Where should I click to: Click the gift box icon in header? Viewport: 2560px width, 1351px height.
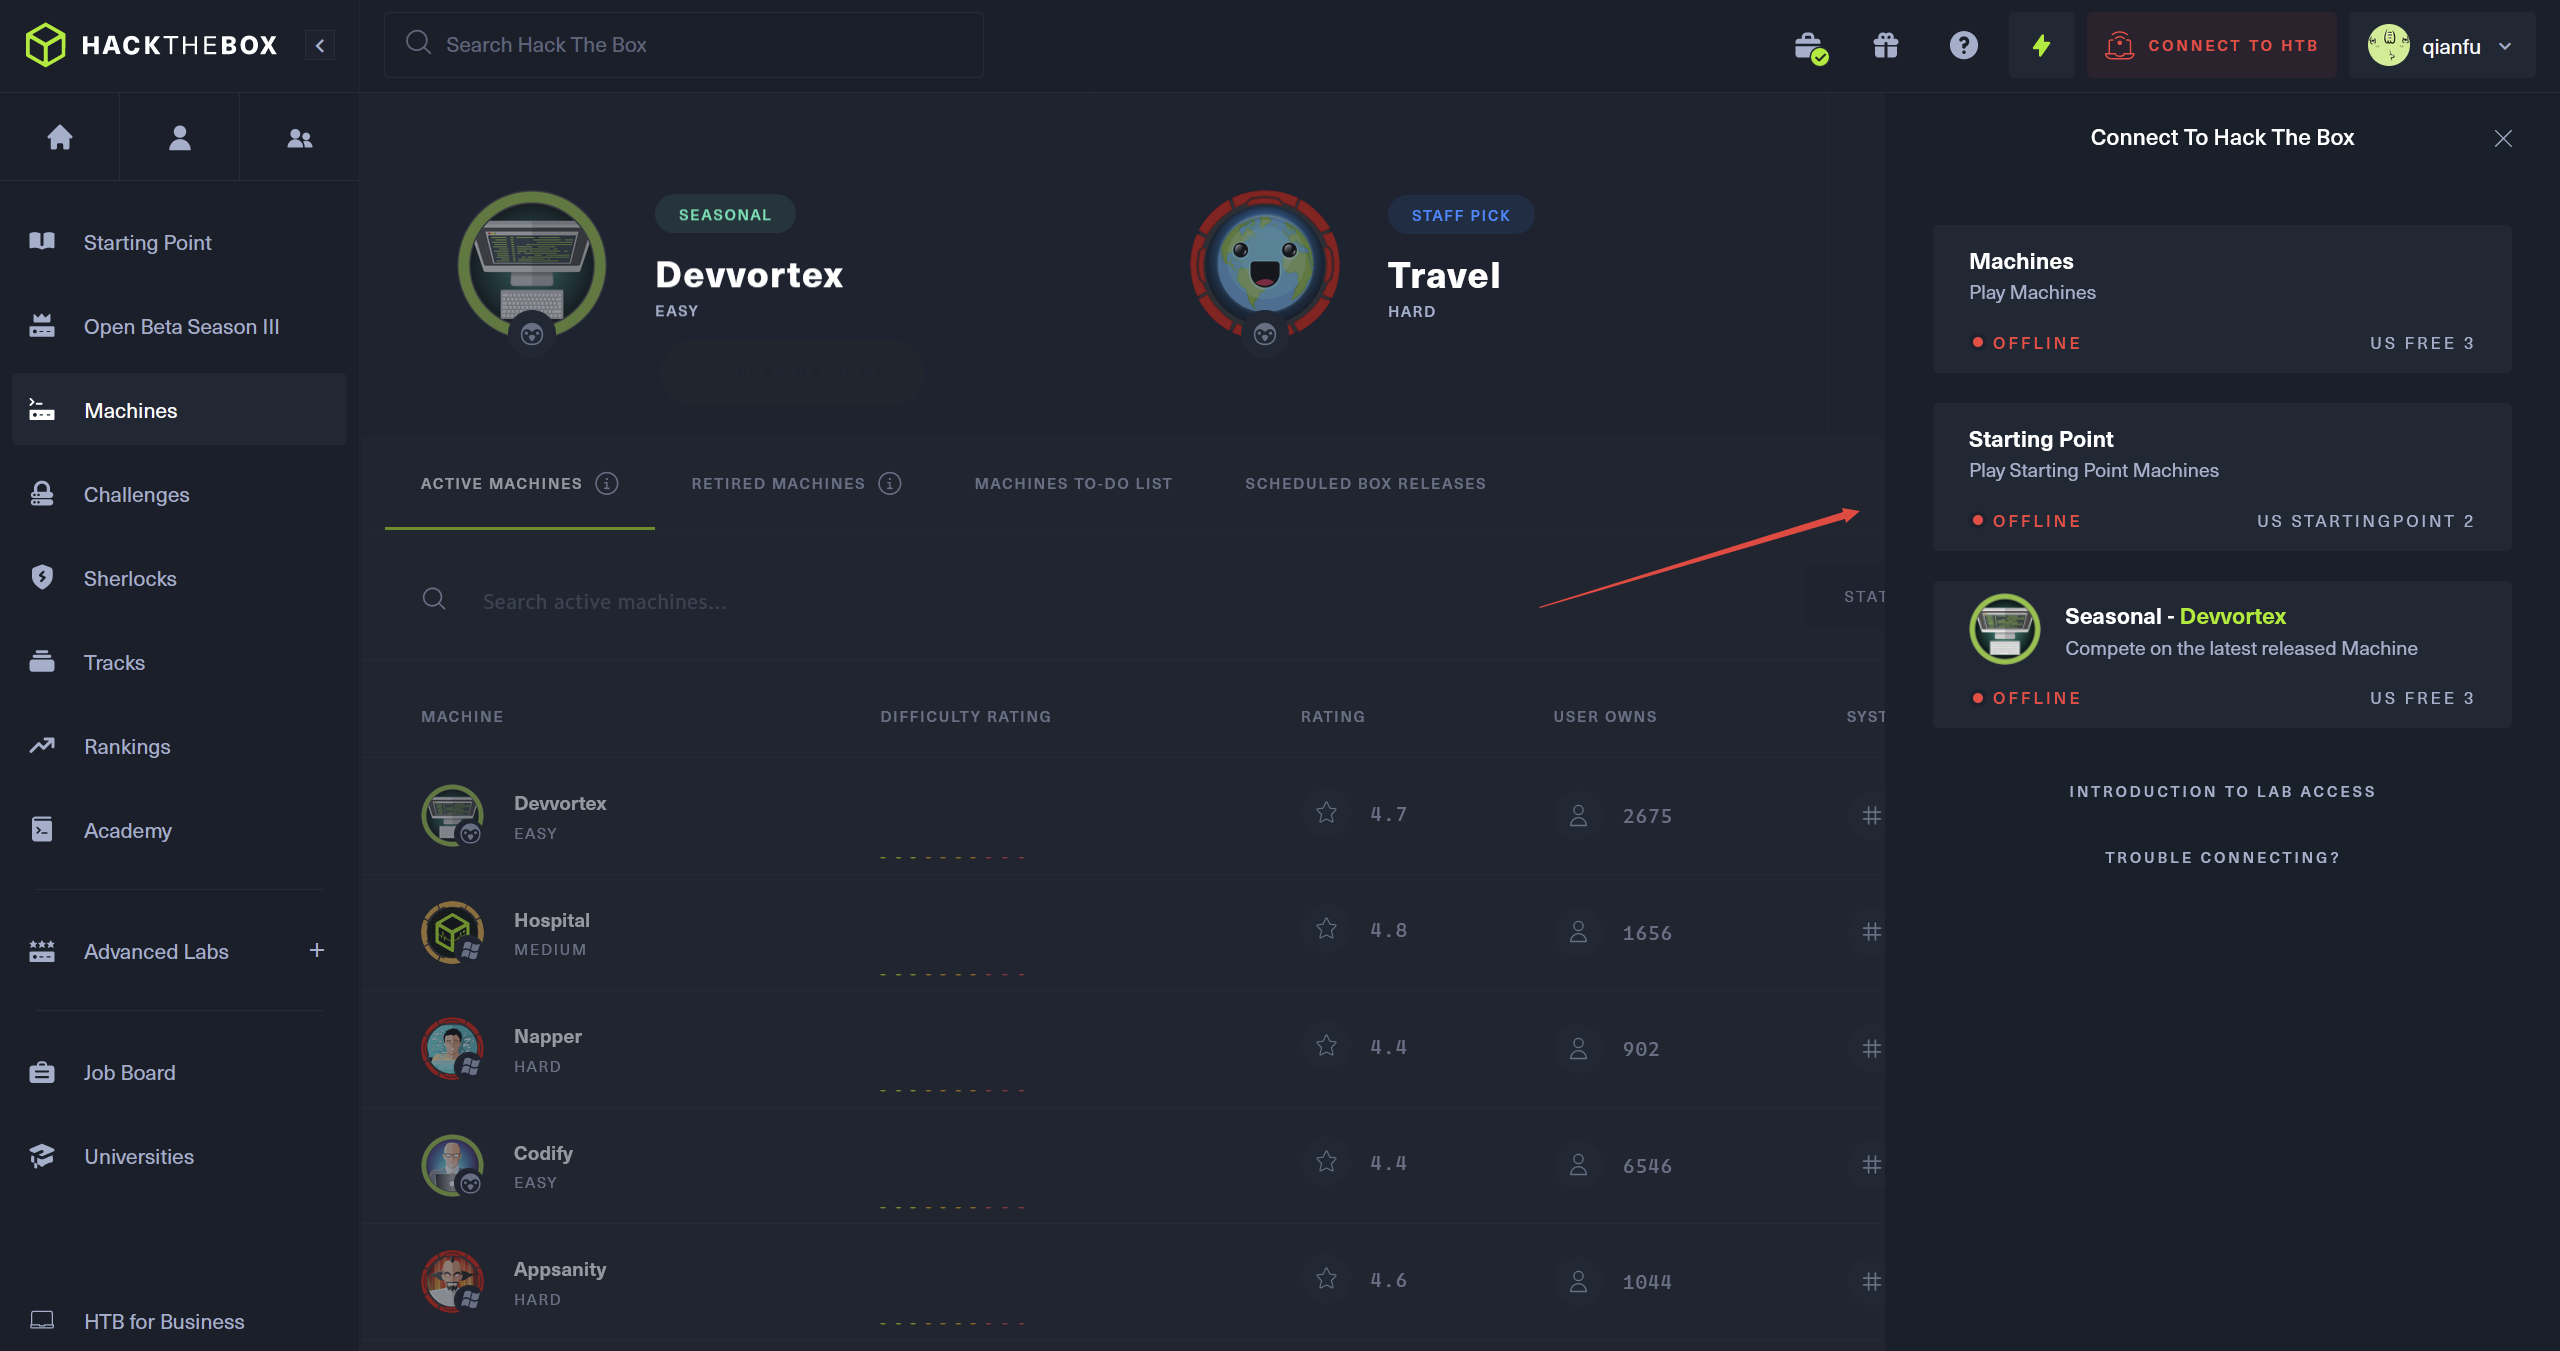(x=1886, y=45)
